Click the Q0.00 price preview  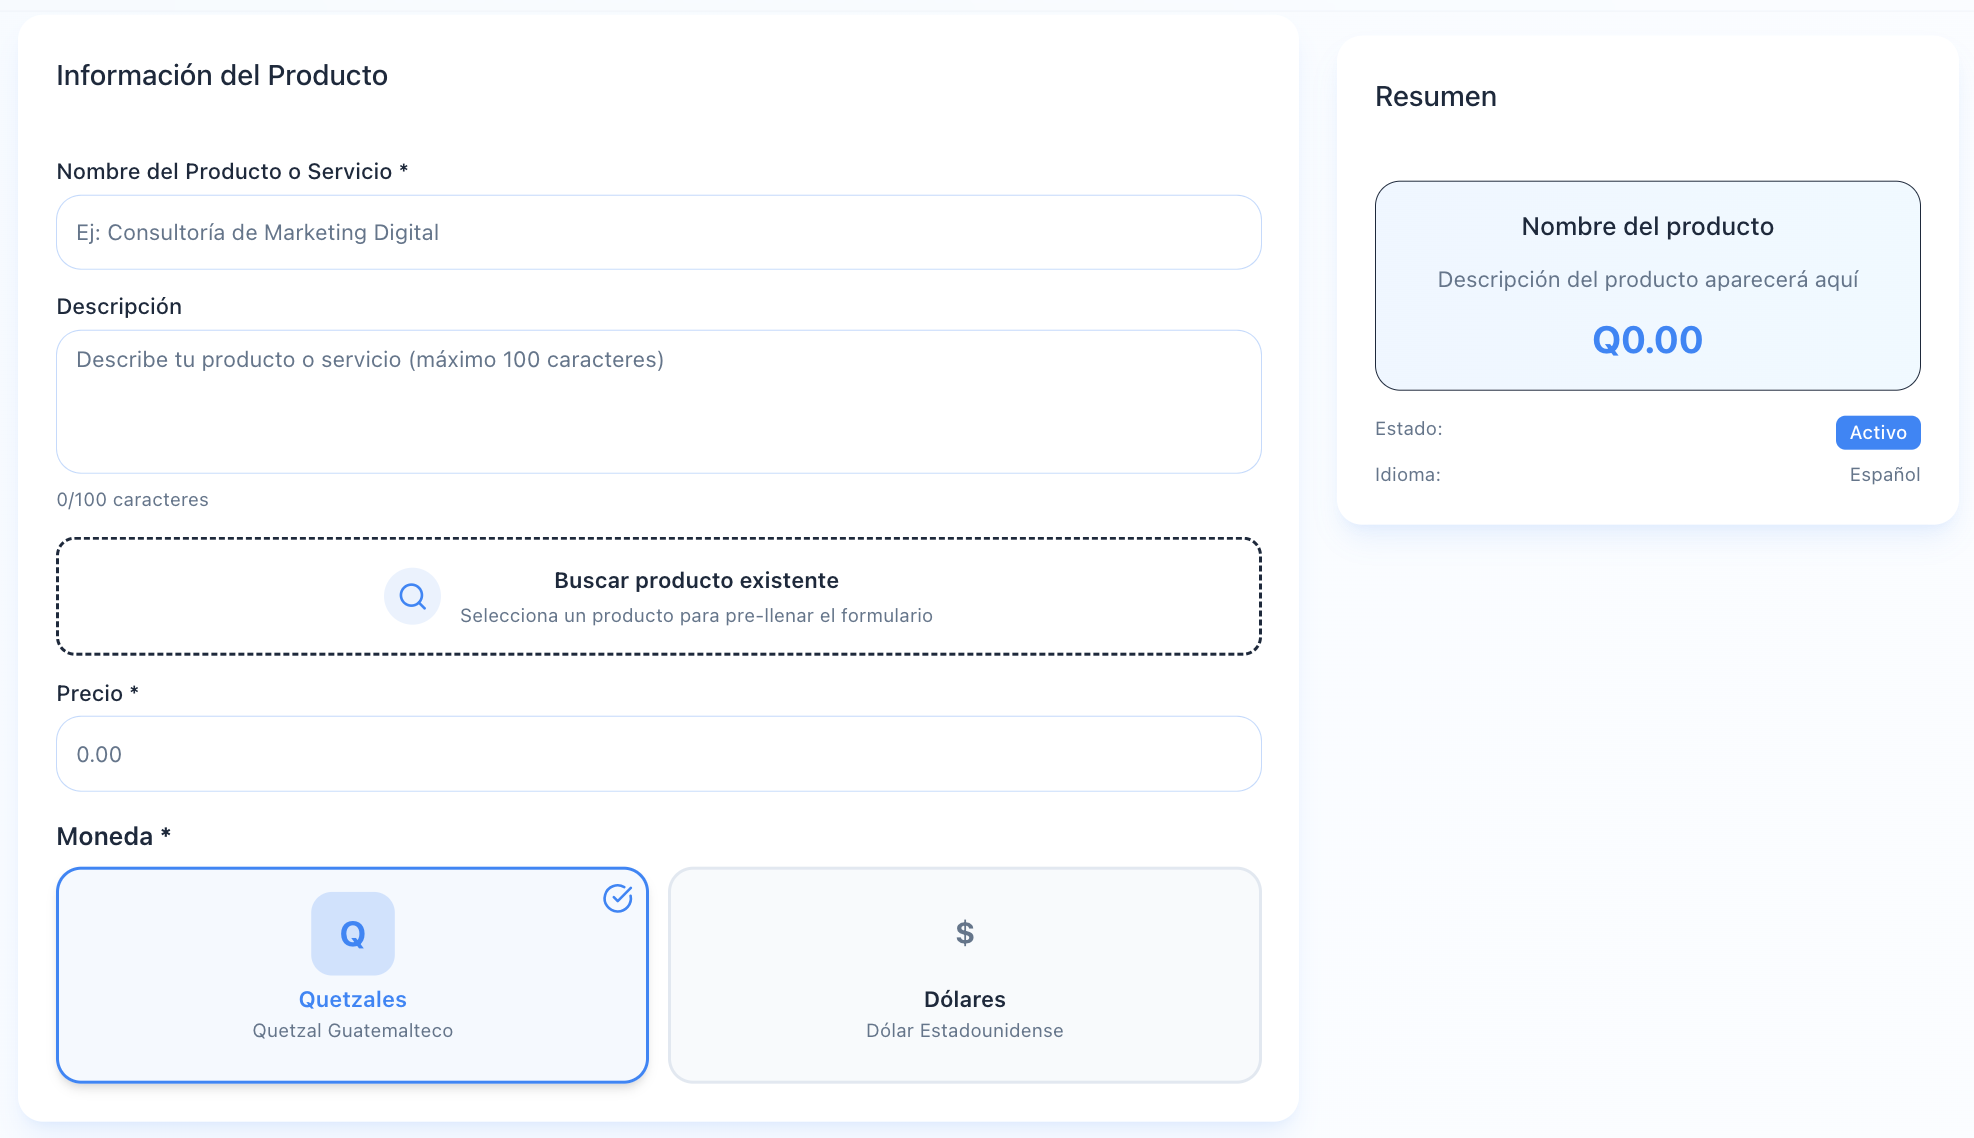point(1647,340)
